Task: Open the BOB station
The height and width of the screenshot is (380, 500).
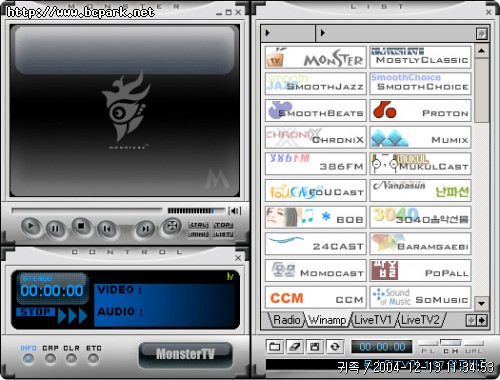Action: [316, 217]
